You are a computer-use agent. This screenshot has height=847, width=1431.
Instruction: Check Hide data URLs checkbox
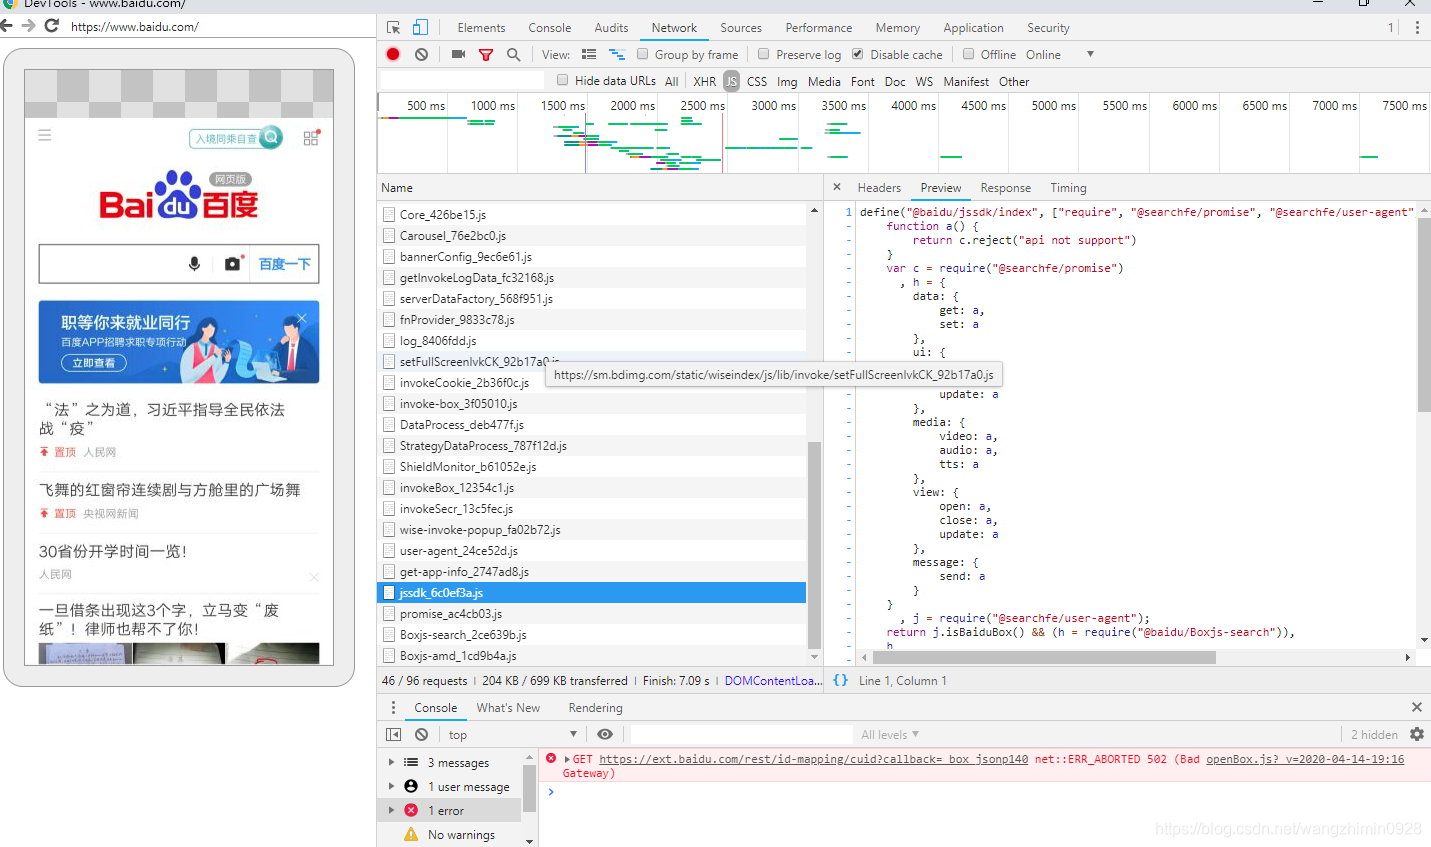click(562, 80)
